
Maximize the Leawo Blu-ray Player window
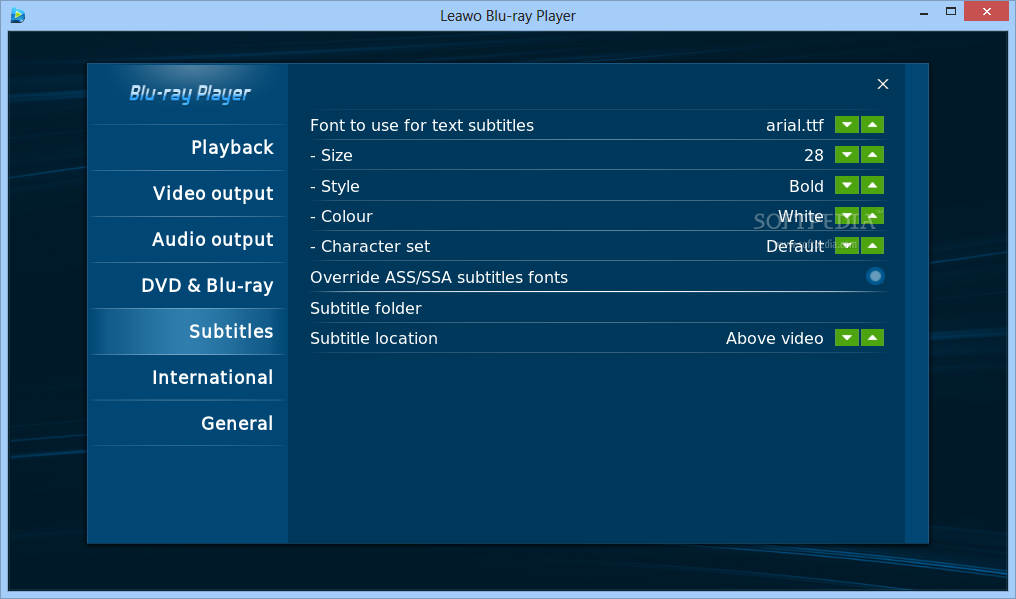[x=951, y=12]
